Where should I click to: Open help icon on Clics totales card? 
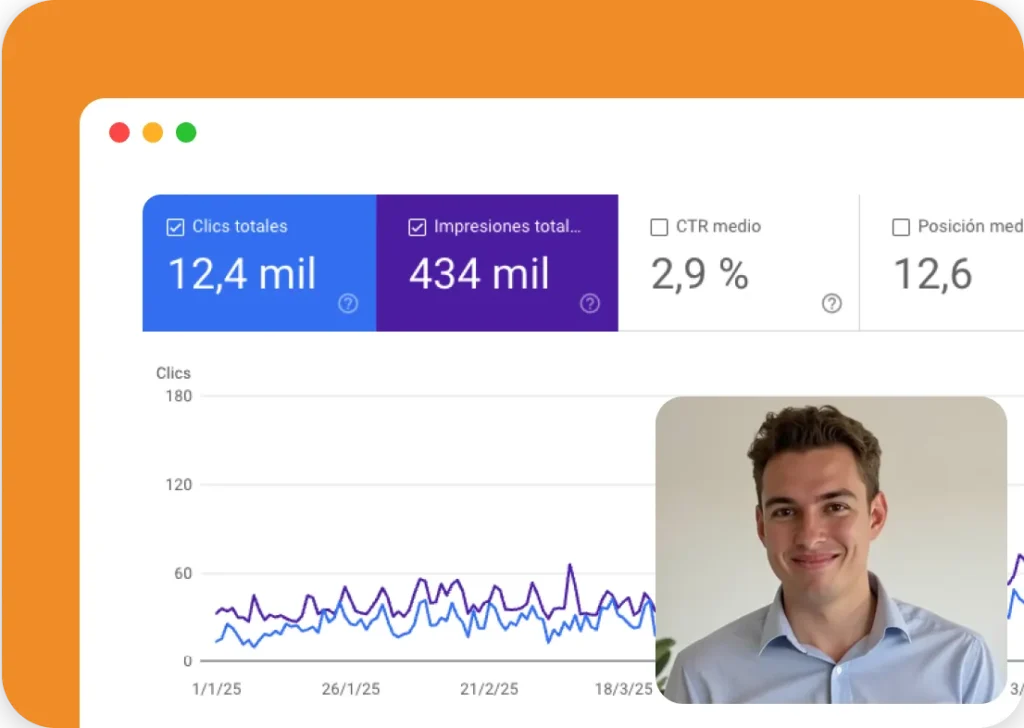(x=348, y=304)
